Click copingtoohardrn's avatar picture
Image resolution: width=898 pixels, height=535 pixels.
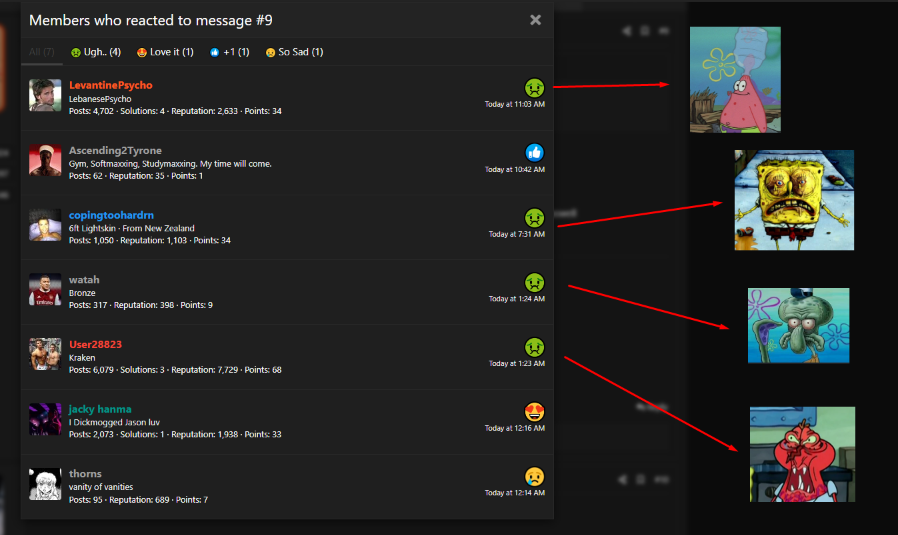click(45, 225)
